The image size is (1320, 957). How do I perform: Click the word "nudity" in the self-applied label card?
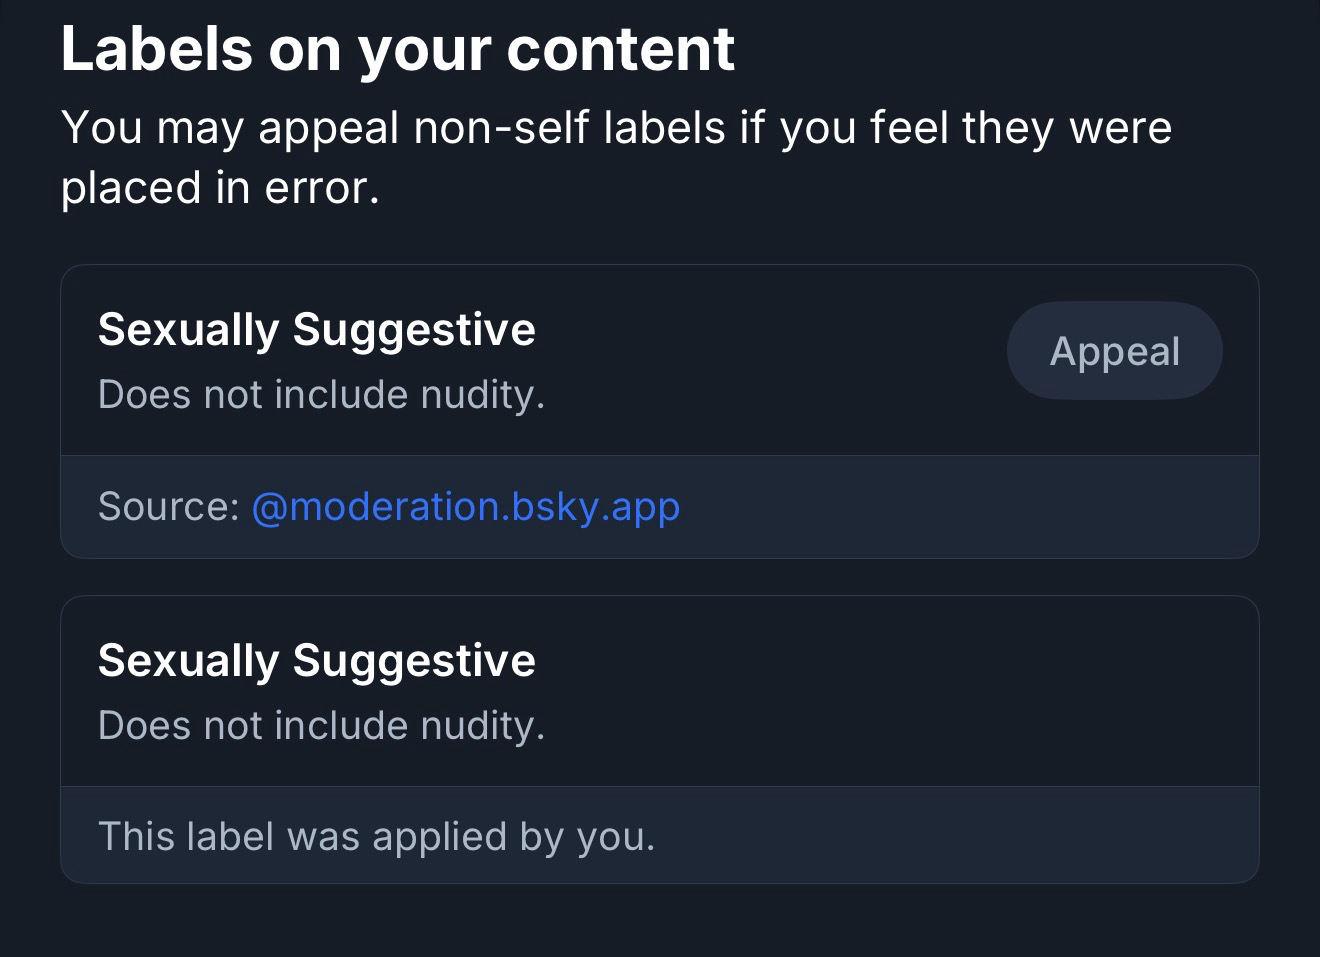click(x=478, y=726)
